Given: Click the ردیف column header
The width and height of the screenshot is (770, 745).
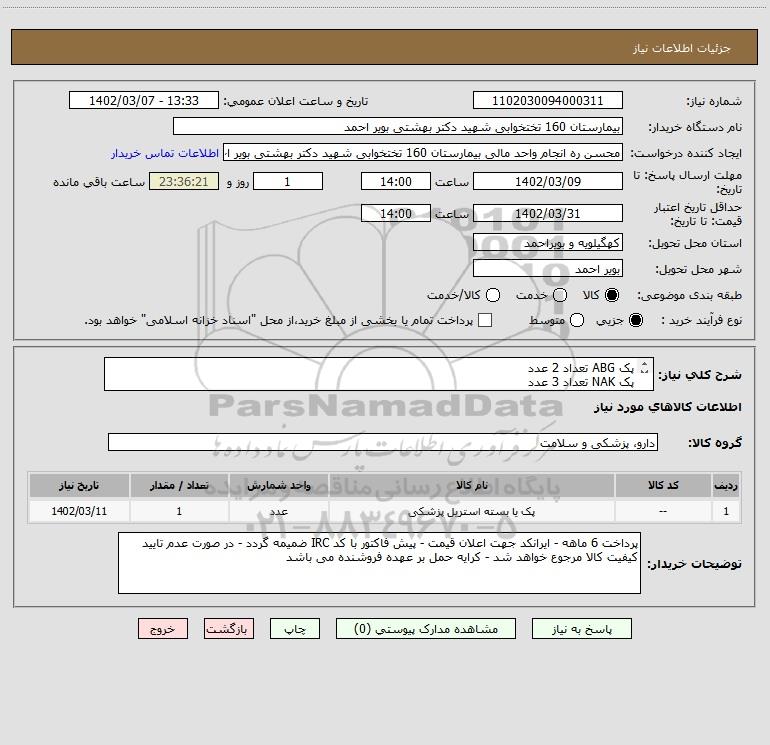Looking at the screenshot, I should (x=726, y=485).
